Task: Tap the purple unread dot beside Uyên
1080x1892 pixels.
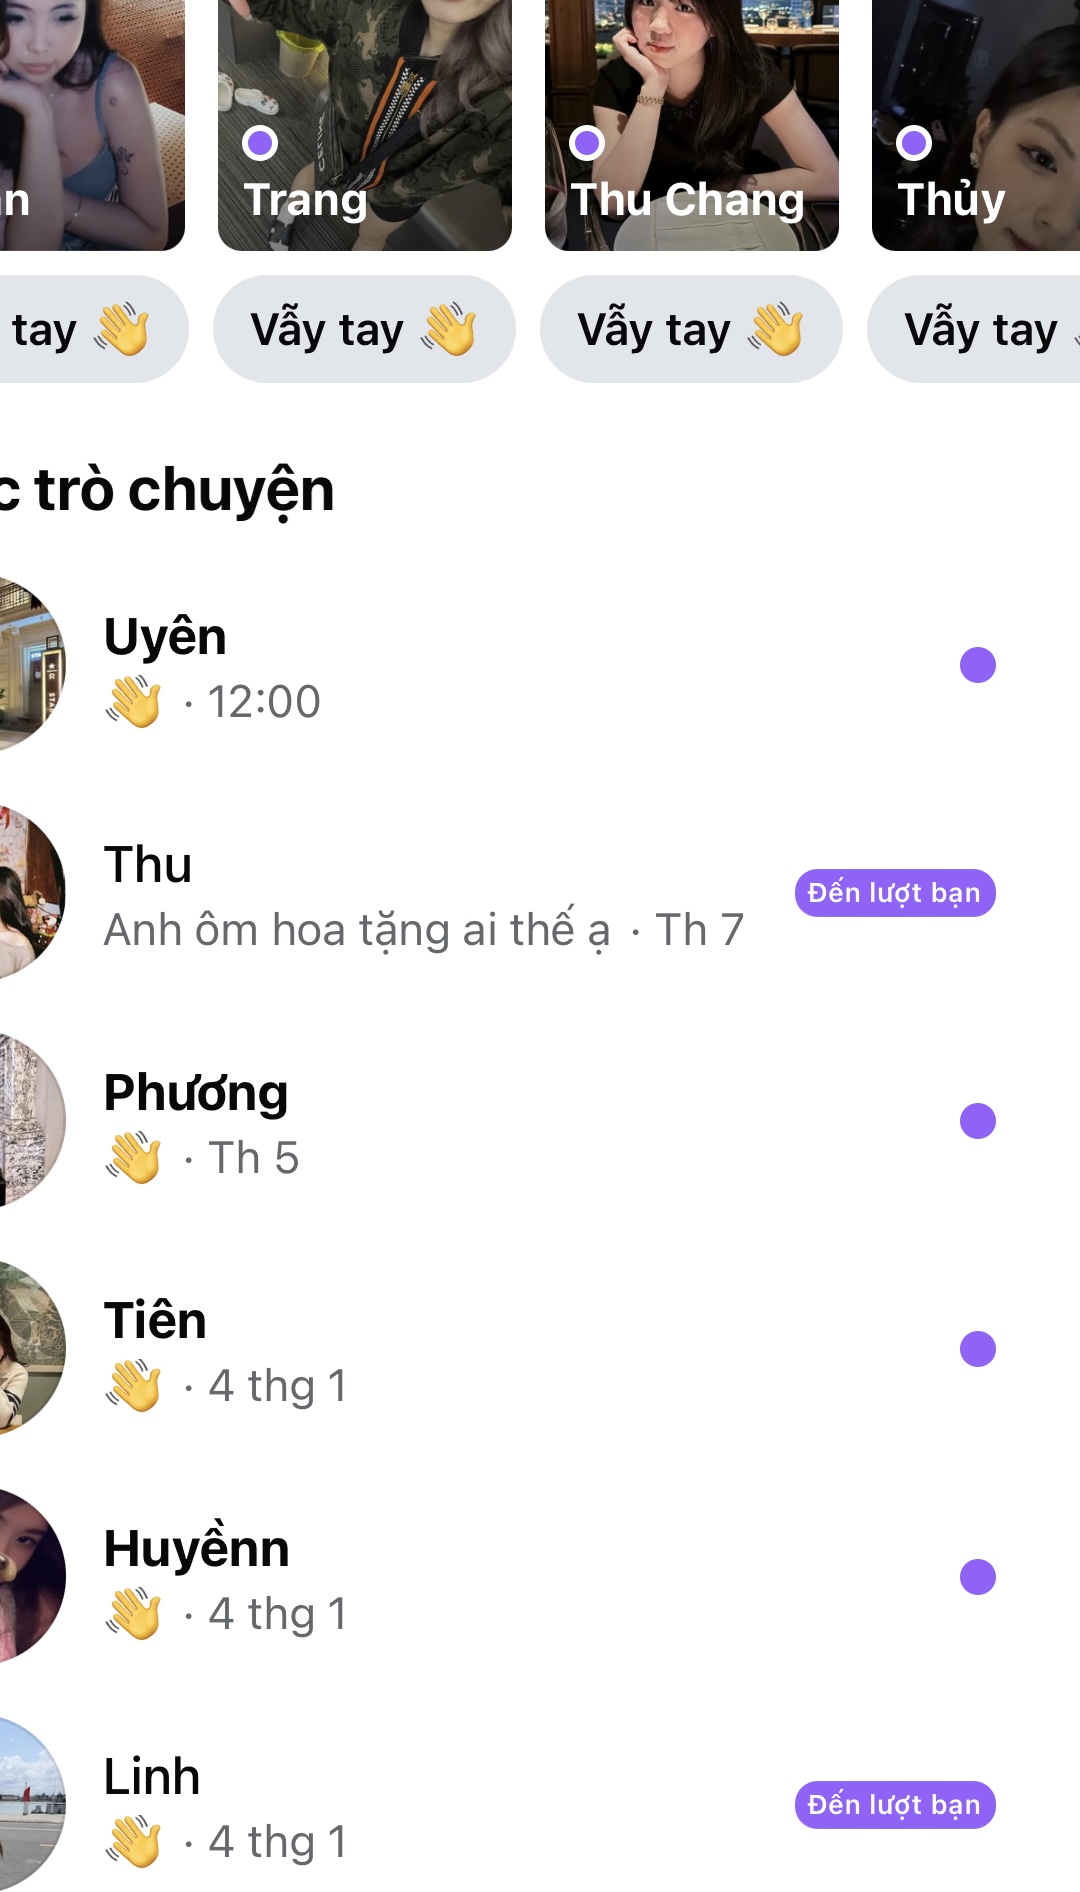Action: pyautogui.click(x=977, y=665)
